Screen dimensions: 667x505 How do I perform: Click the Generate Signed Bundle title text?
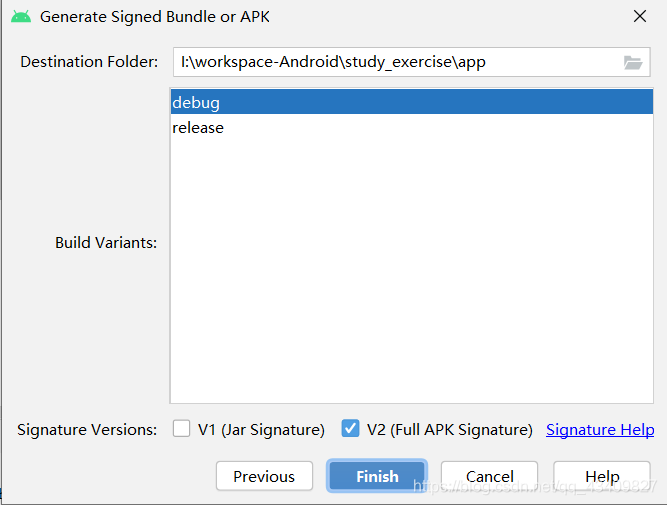click(x=155, y=17)
